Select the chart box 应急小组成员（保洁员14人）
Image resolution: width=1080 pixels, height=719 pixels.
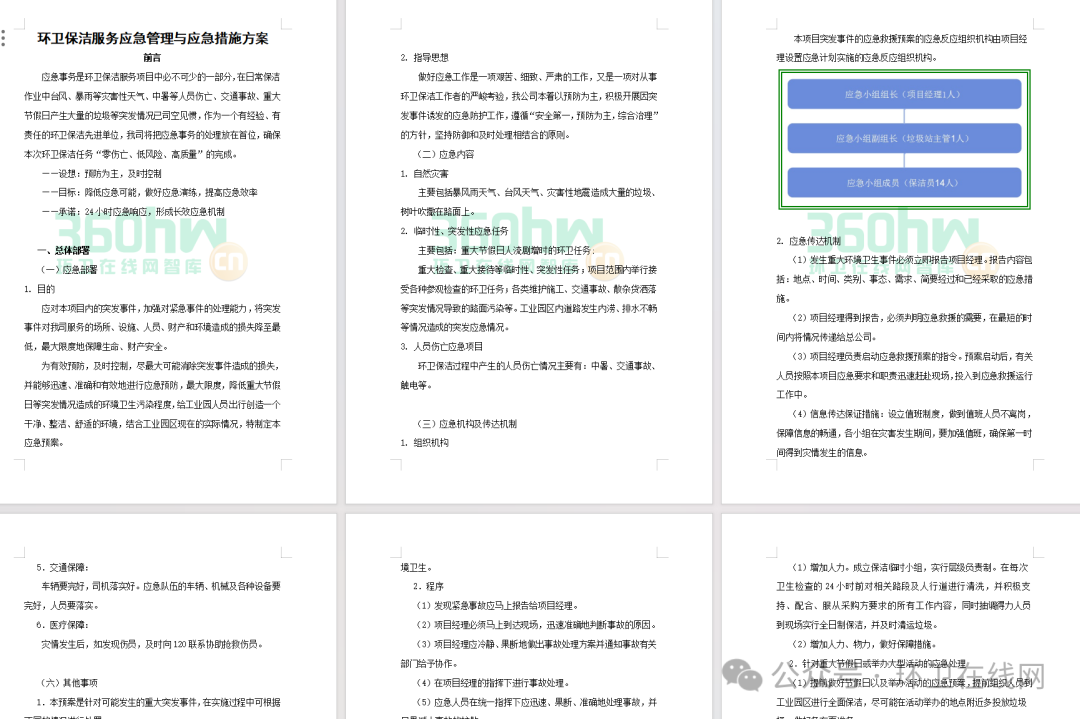tap(904, 183)
